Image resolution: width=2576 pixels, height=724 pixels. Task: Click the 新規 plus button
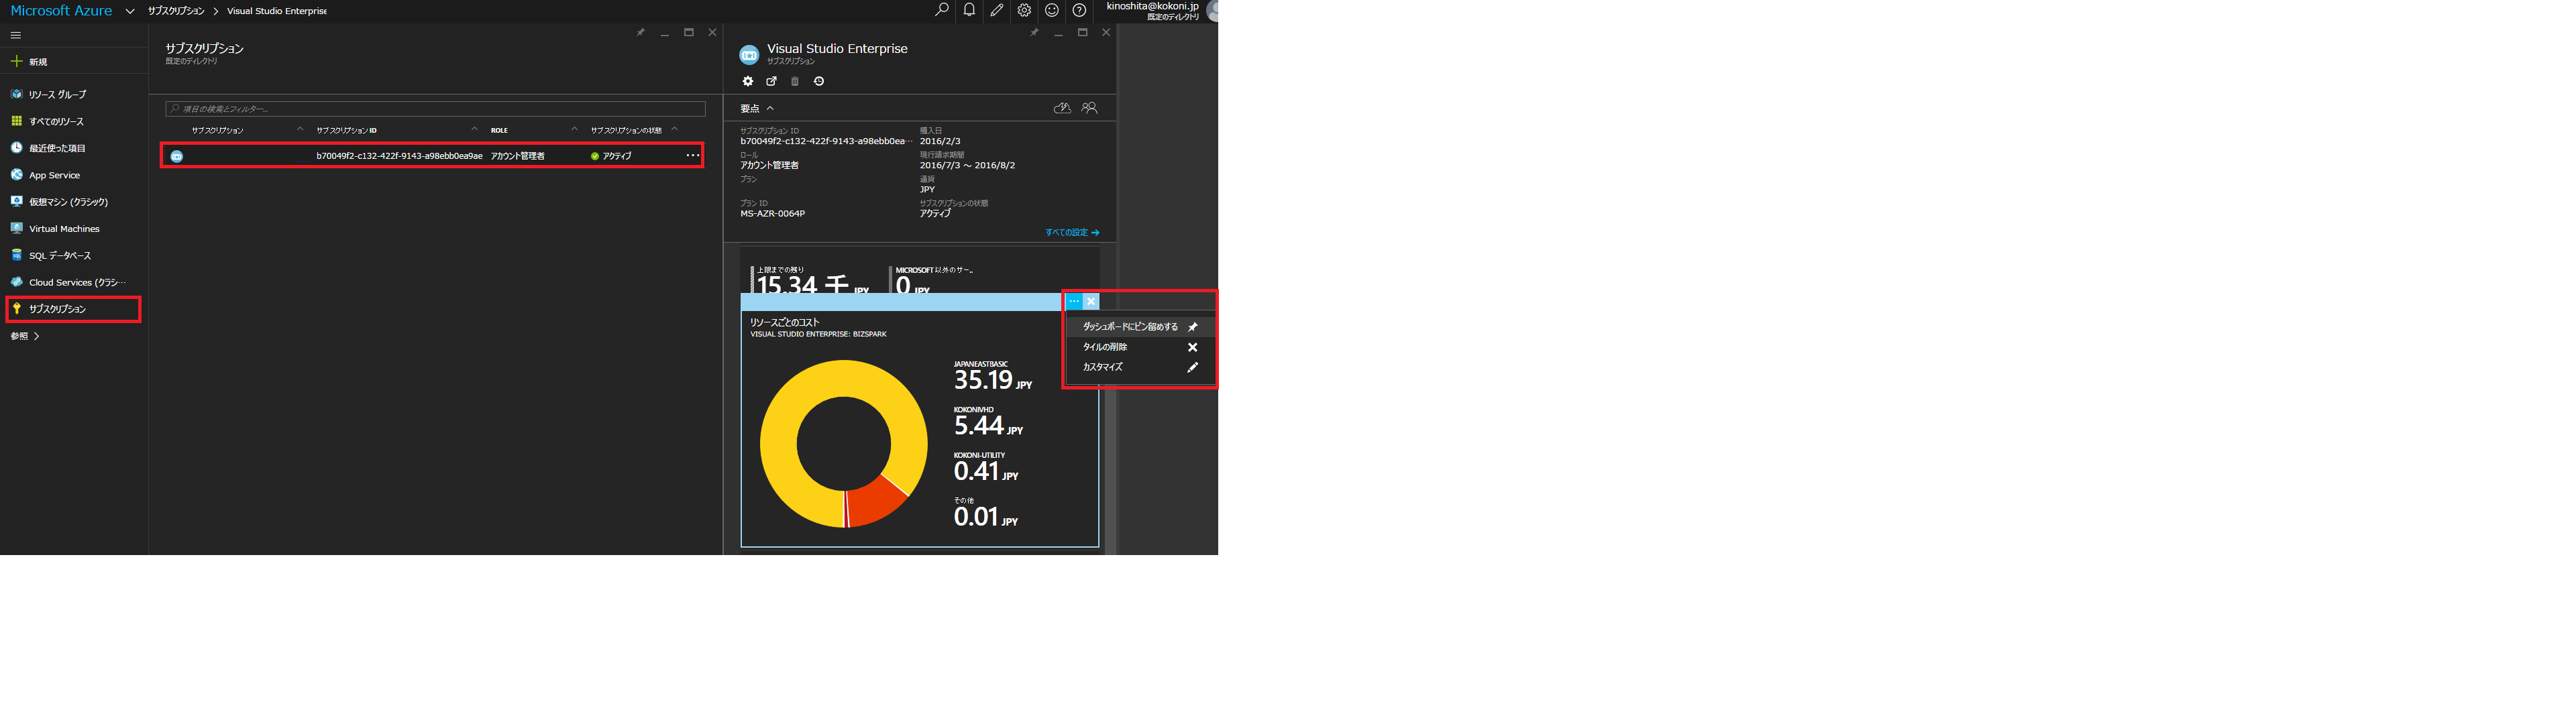29,62
